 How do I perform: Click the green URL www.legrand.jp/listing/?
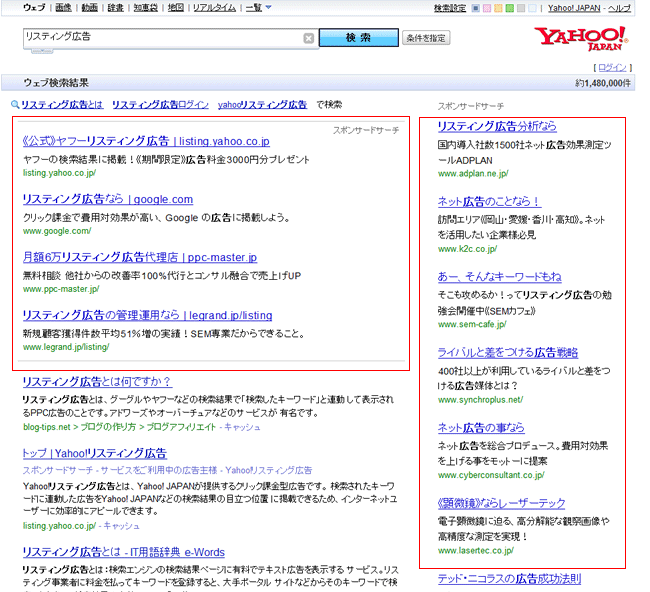click(x=66, y=347)
